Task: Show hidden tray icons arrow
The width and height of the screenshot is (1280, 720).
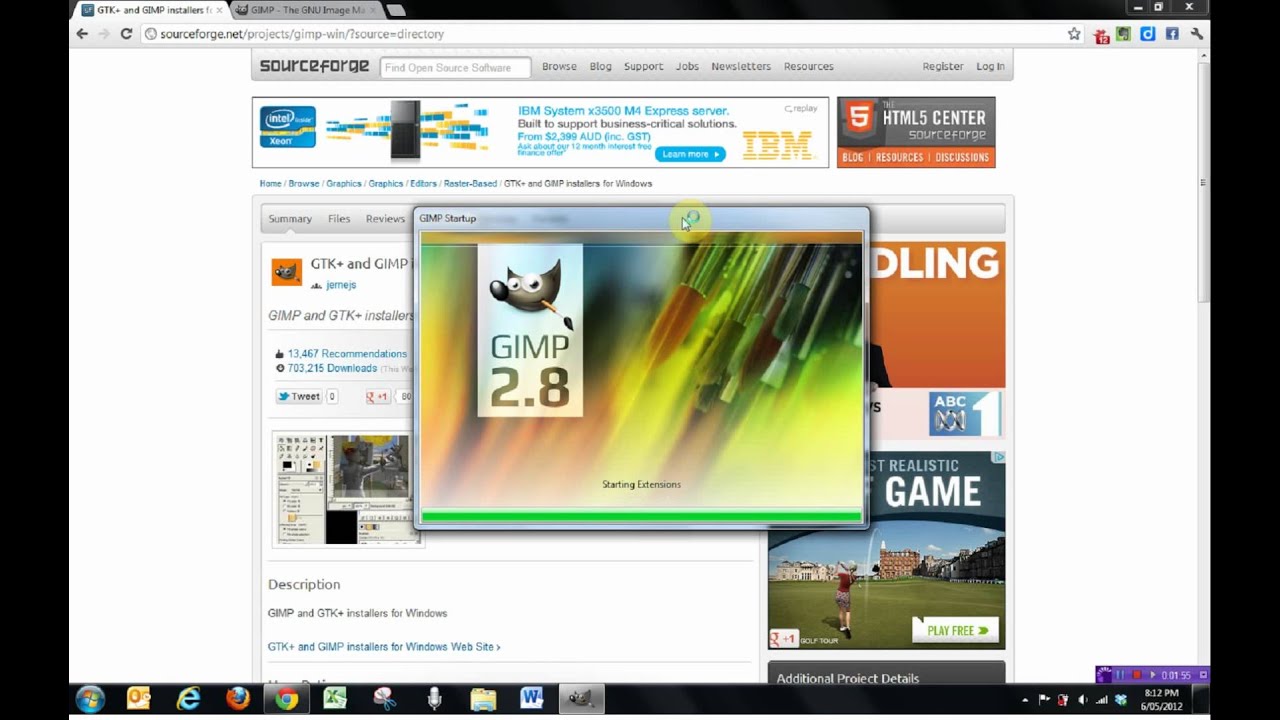Action: 1025,699
